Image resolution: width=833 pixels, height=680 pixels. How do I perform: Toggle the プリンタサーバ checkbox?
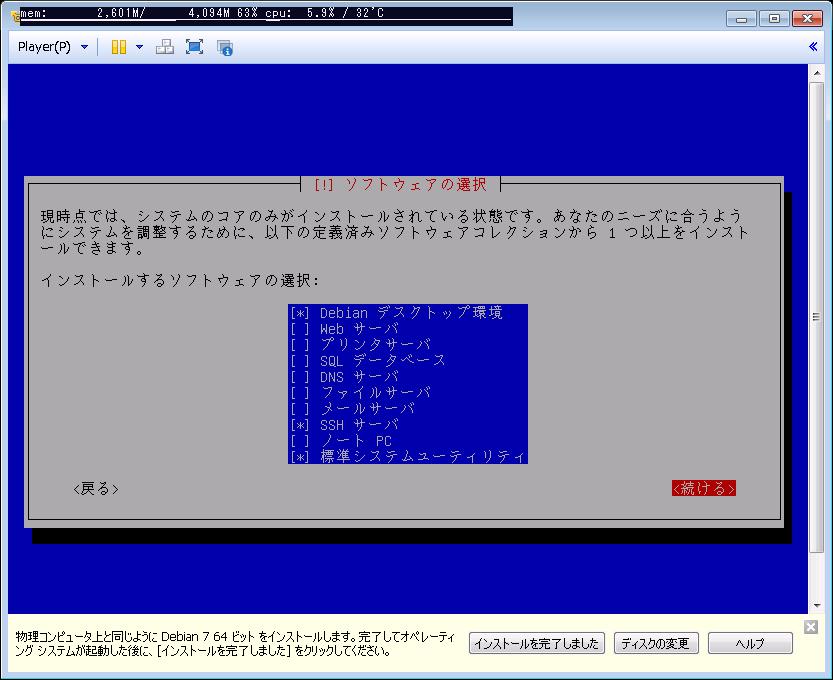[300, 345]
